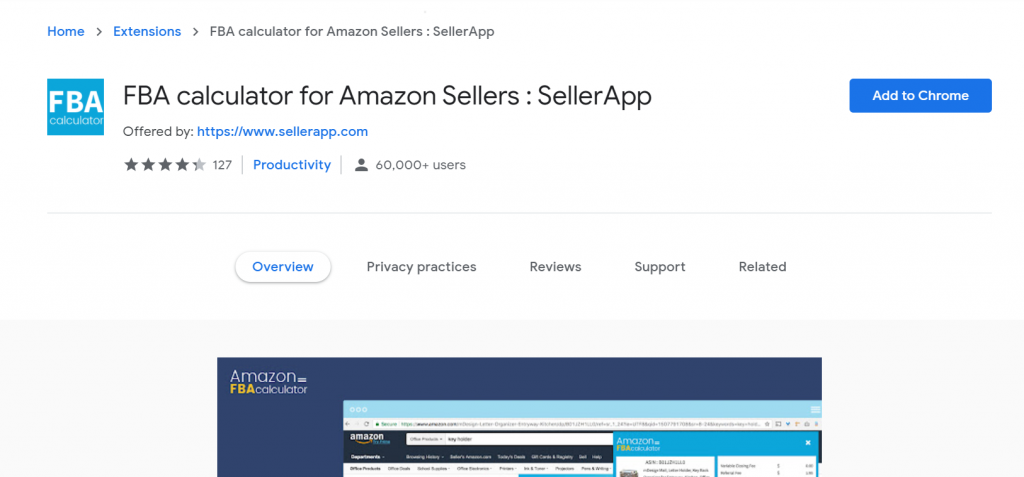Show the Related tab
This screenshot has height=477, width=1024.
tap(762, 267)
